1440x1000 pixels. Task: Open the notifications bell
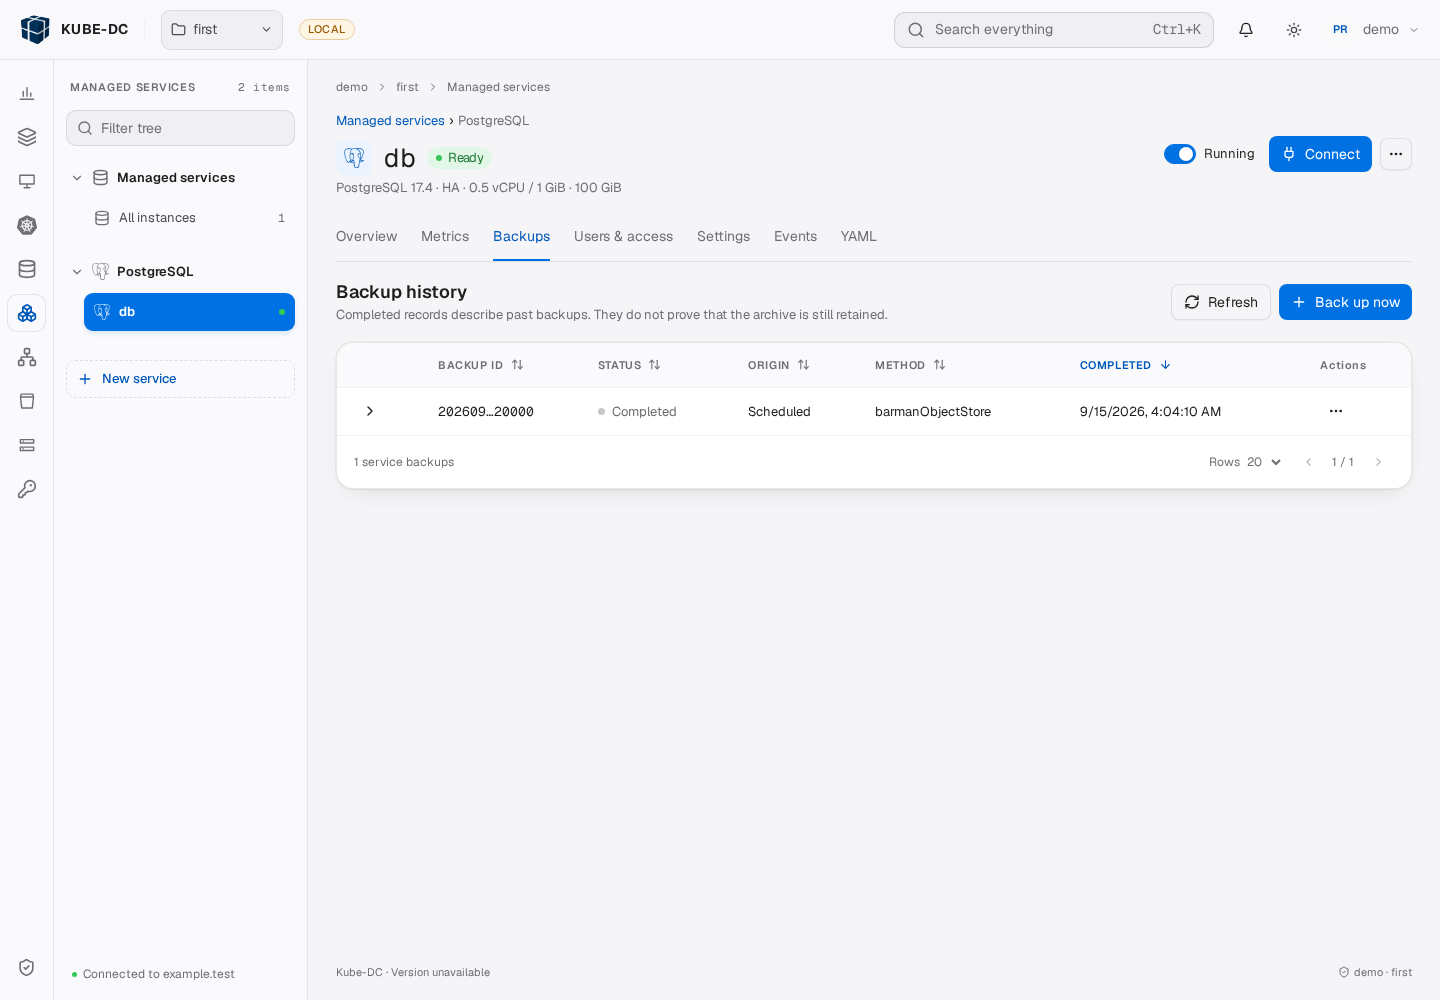pyautogui.click(x=1246, y=30)
